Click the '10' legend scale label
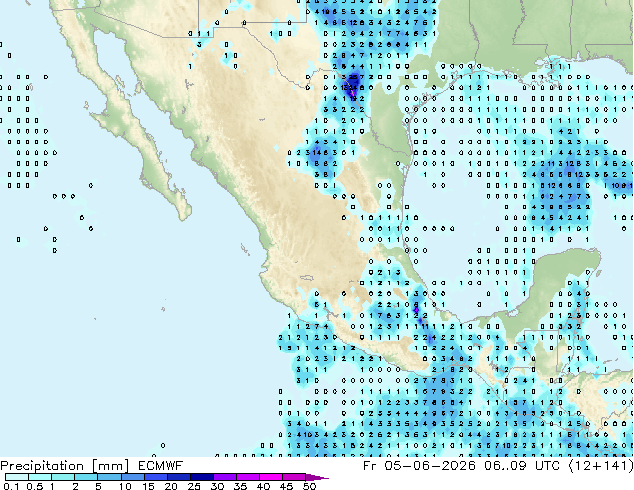Image resolution: width=634 pixels, height=490 pixels. pos(125,486)
